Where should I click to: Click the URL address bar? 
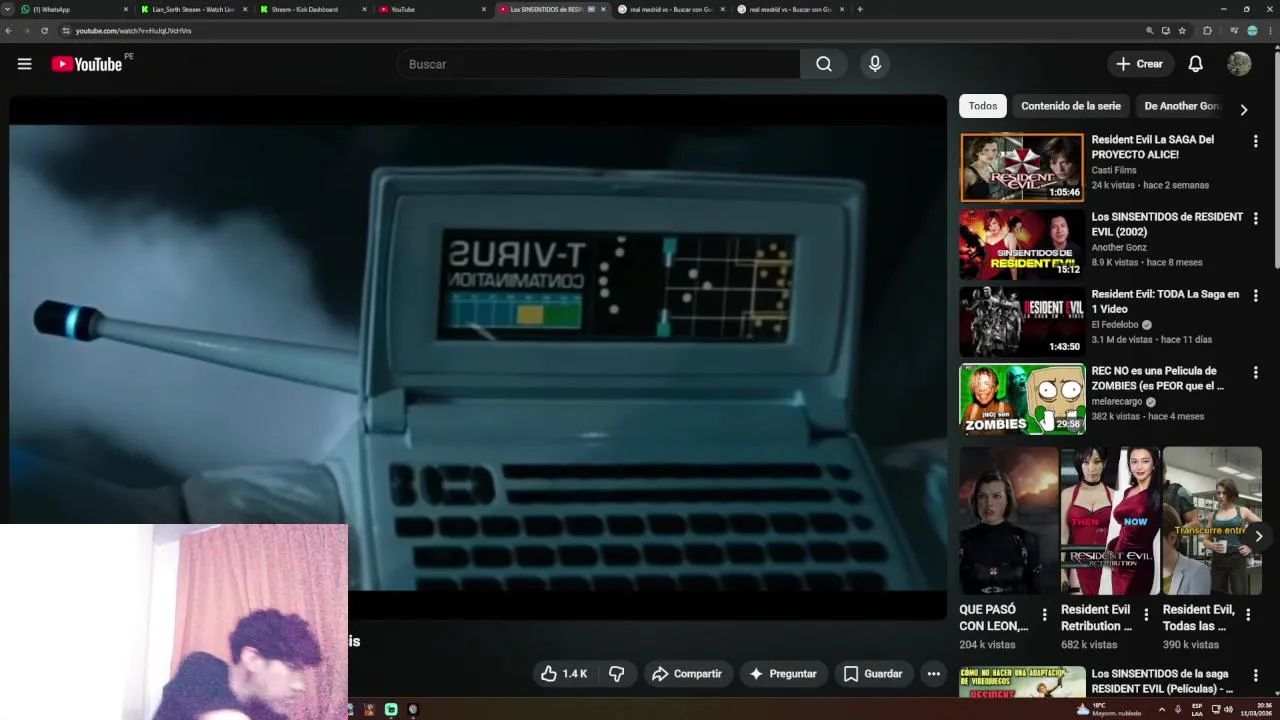[x=600, y=31]
